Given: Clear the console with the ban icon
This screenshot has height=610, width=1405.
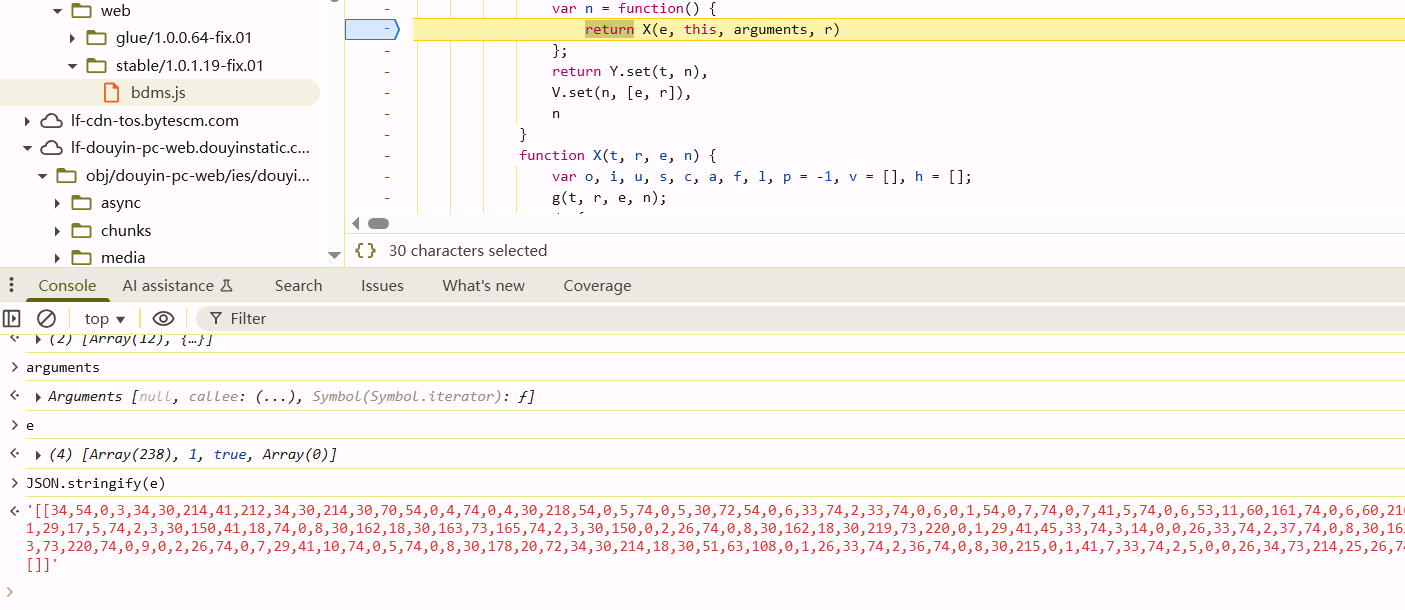Looking at the screenshot, I should 46,319.
